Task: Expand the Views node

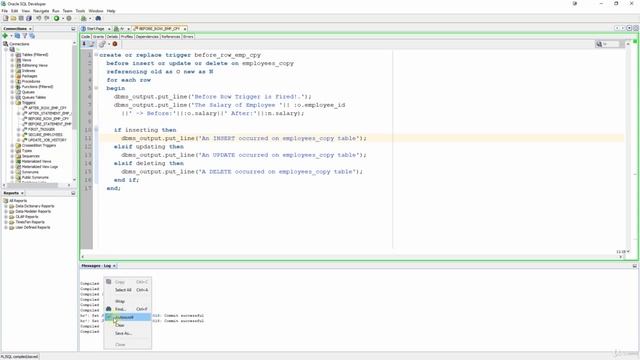Action: coord(12,60)
